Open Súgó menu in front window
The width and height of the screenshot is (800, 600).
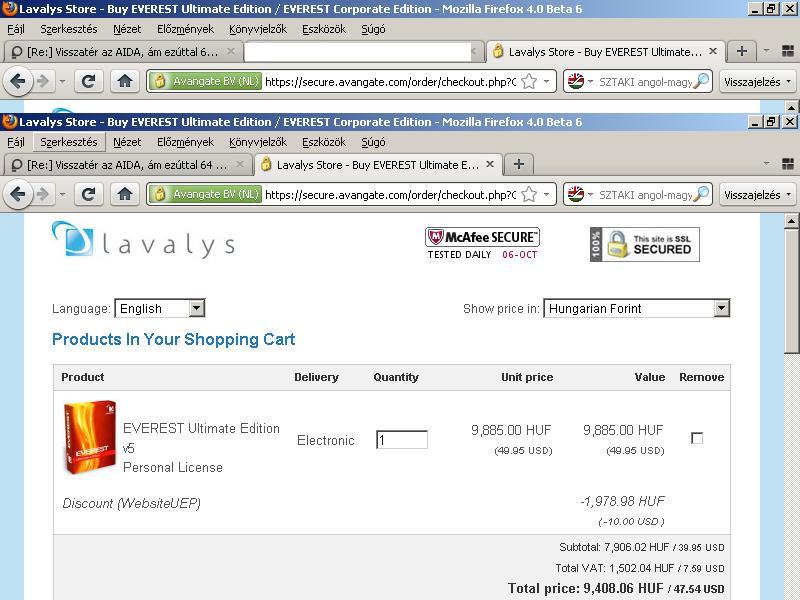pos(373,142)
